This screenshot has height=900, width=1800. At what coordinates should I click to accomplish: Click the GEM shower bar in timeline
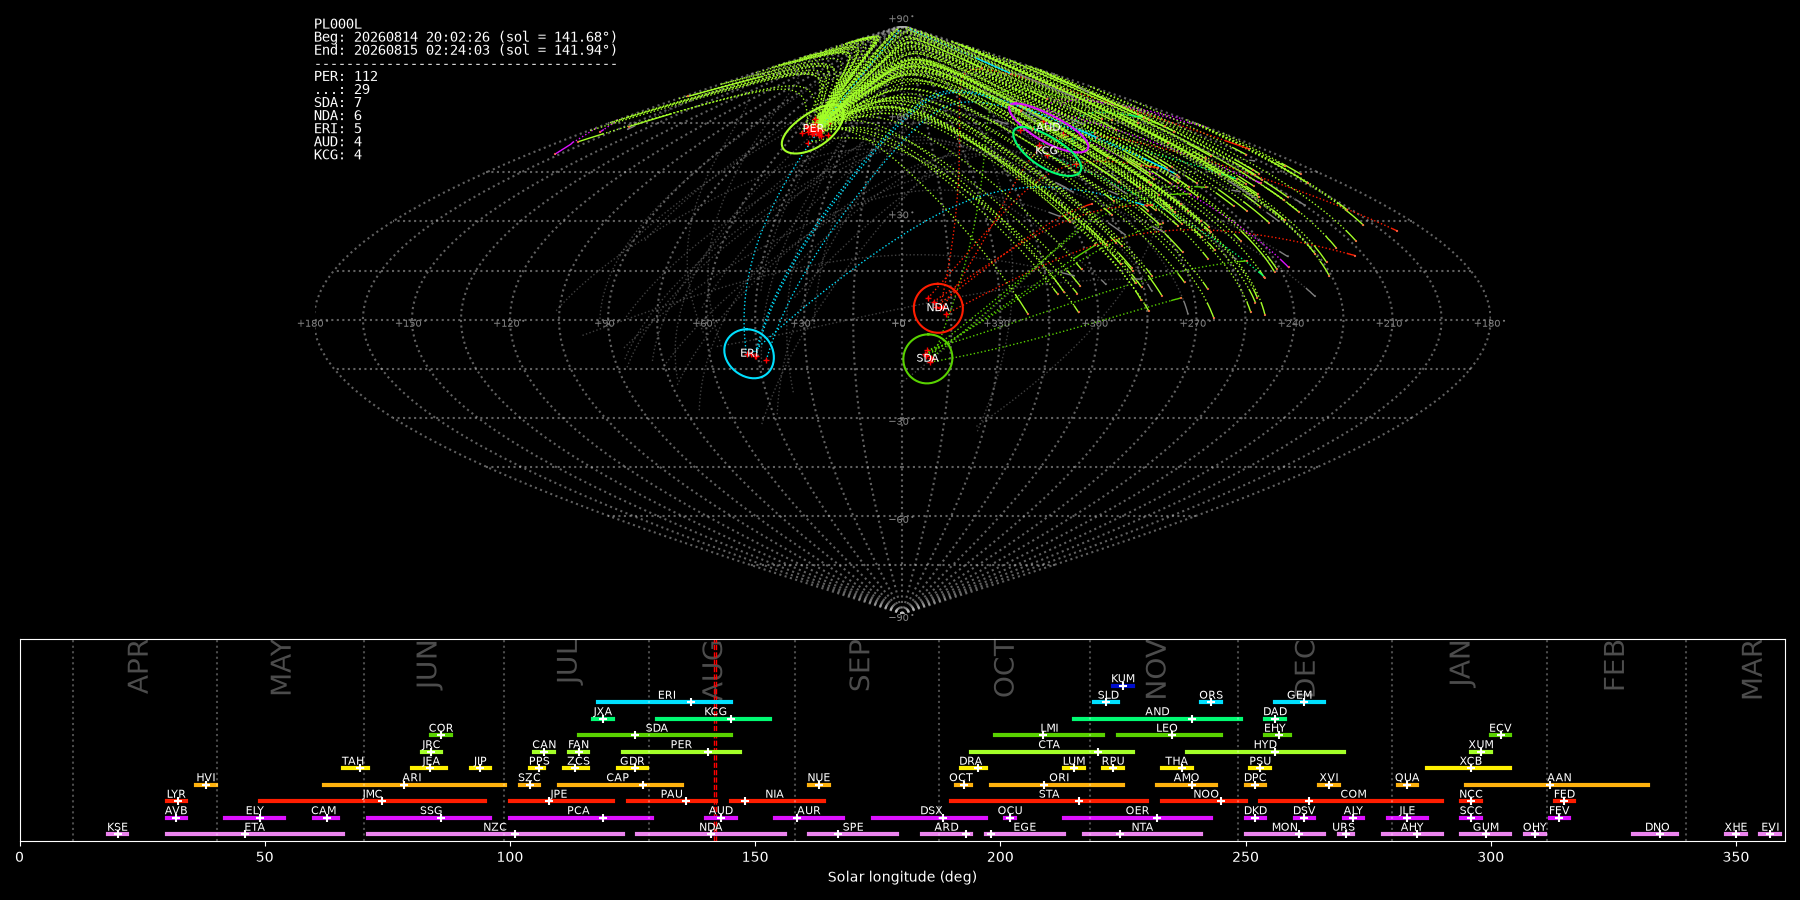(x=1299, y=702)
